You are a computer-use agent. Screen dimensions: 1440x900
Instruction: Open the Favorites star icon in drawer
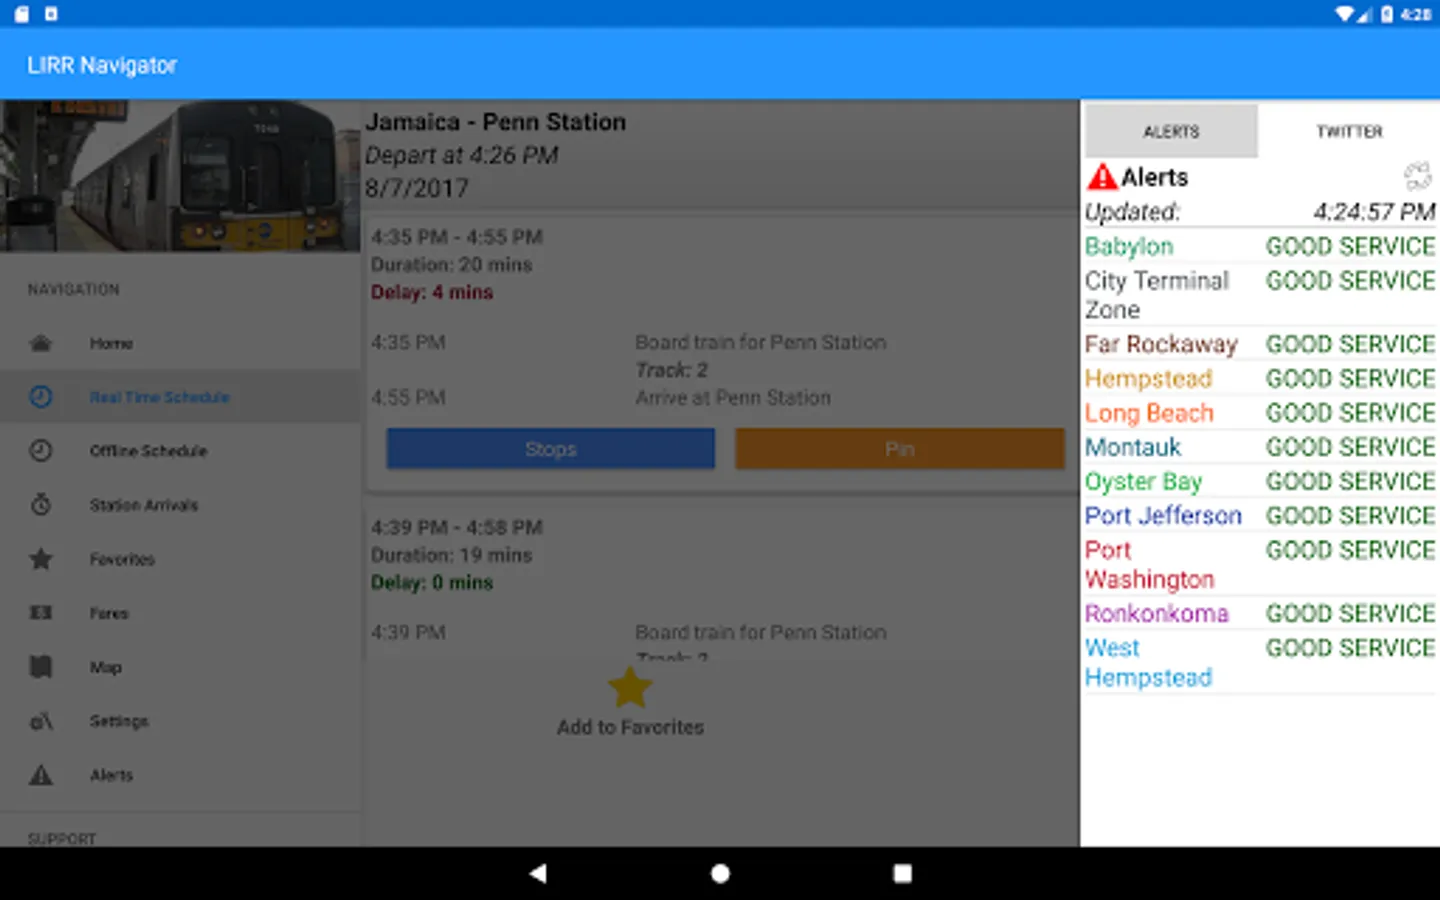coord(41,559)
